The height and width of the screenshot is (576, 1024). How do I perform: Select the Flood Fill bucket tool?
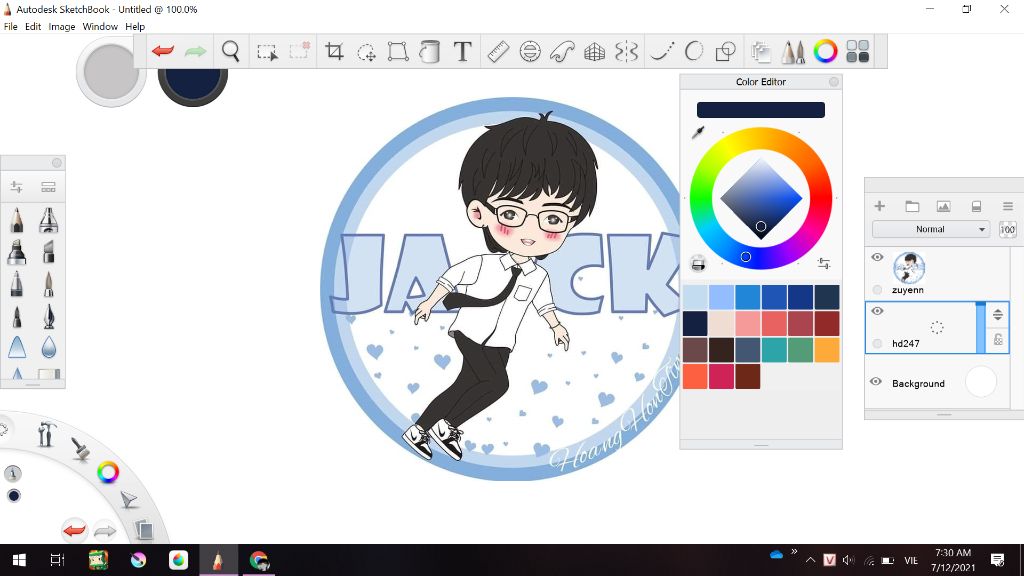pyautogui.click(x=430, y=51)
